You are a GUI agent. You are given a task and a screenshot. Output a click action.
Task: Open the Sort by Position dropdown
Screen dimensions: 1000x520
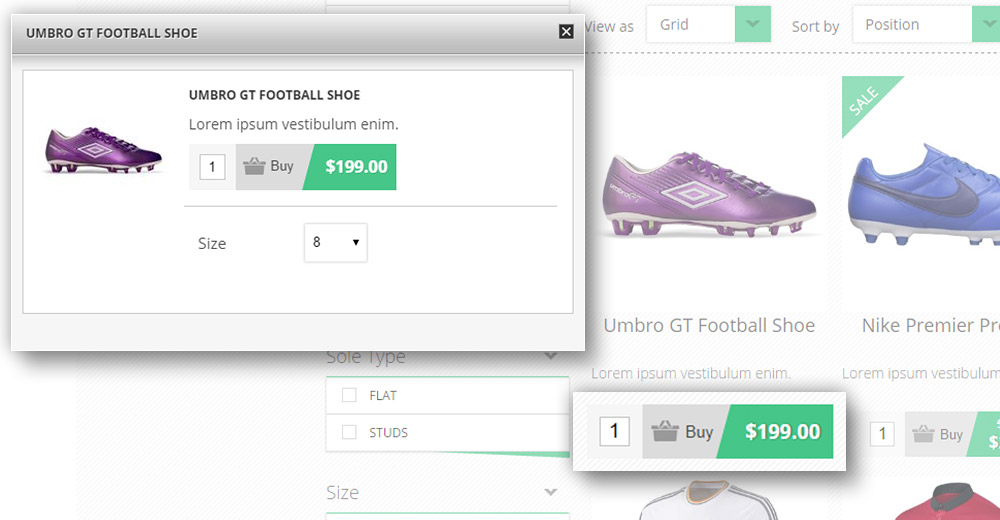click(983, 24)
